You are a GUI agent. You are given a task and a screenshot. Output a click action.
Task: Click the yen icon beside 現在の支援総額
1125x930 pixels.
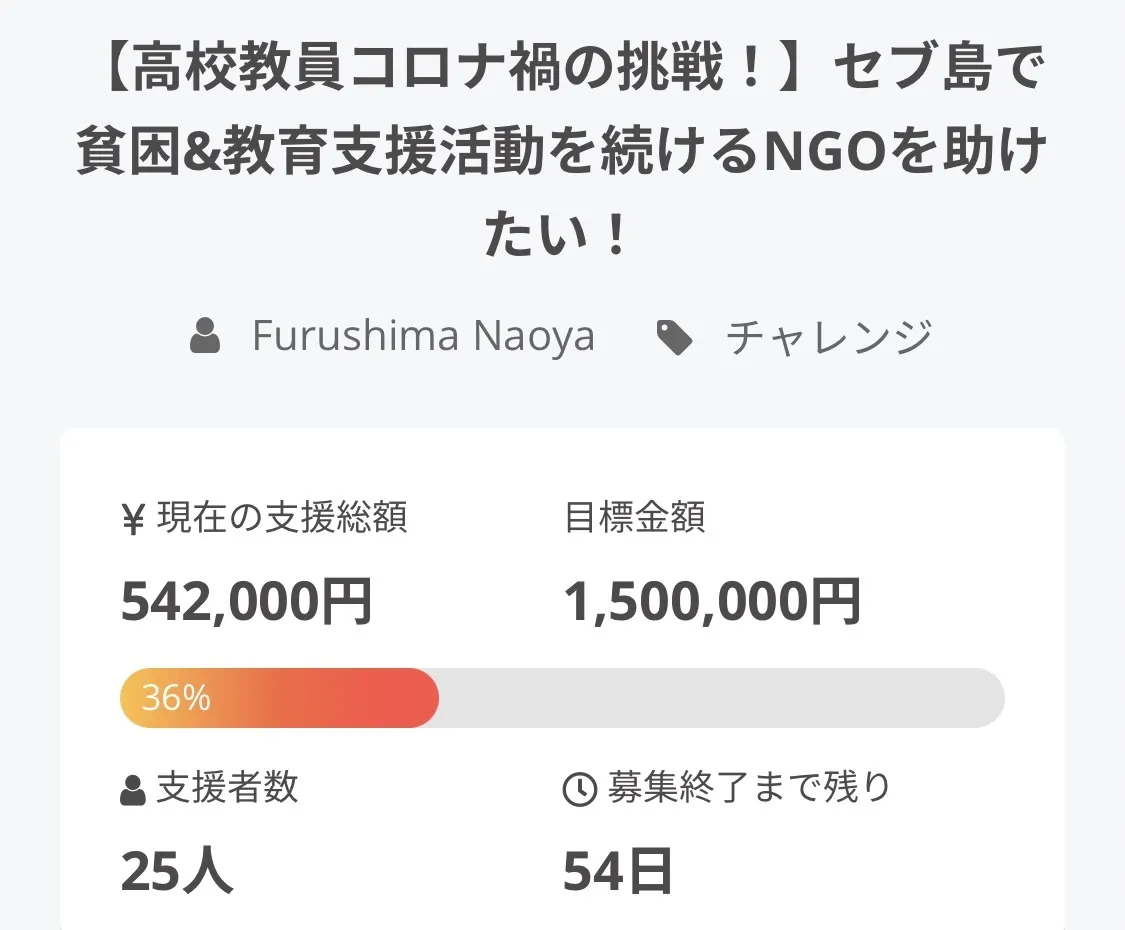click(x=133, y=520)
